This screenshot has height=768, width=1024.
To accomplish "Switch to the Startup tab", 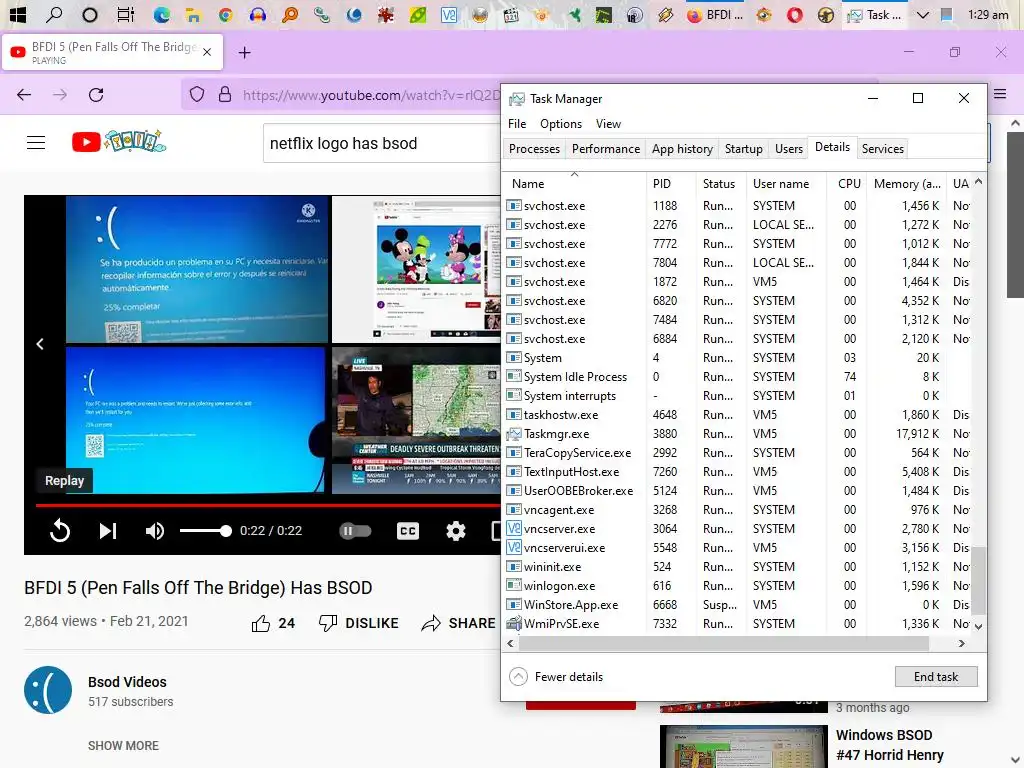I will (x=743, y=149).
